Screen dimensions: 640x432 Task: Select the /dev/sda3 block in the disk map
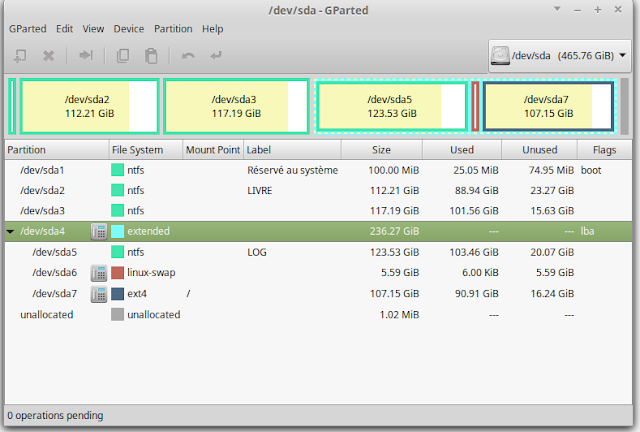pyautogui.click(x=236, y=106)
